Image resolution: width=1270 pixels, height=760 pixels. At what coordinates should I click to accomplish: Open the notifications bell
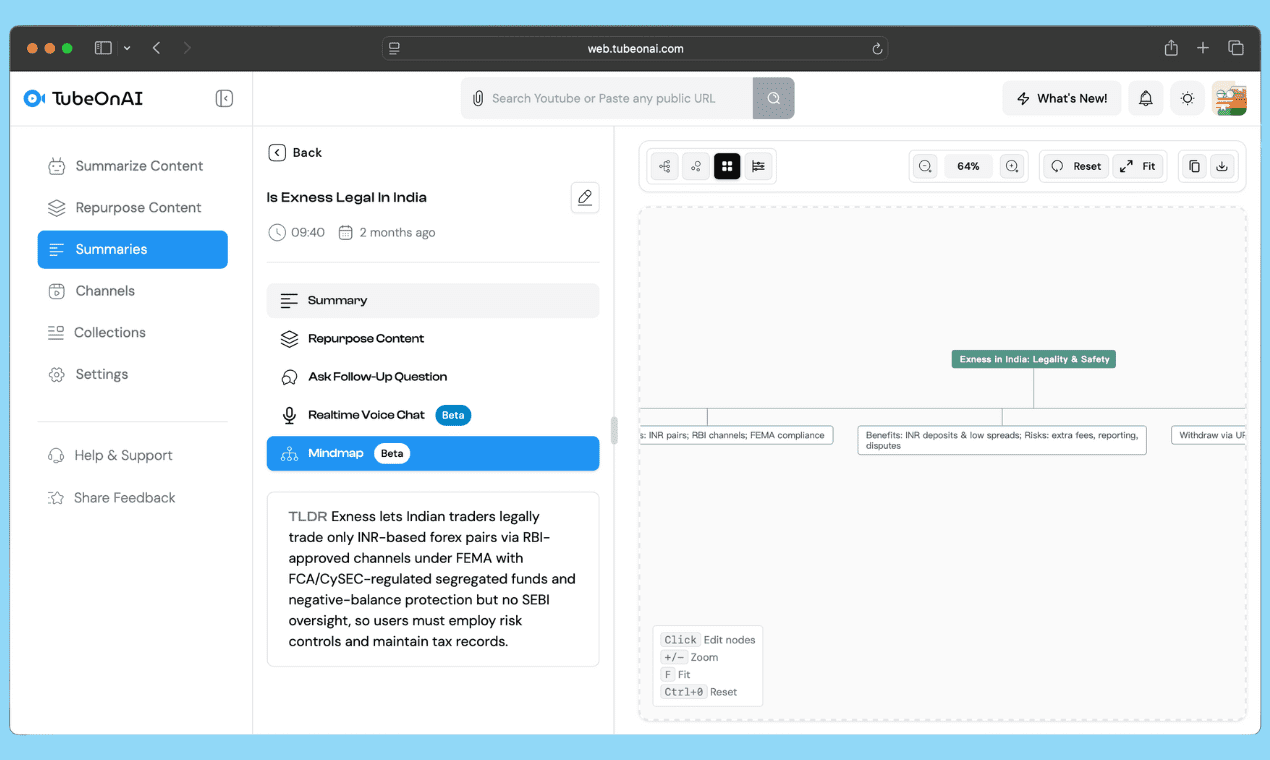[x=1146, y=98]
